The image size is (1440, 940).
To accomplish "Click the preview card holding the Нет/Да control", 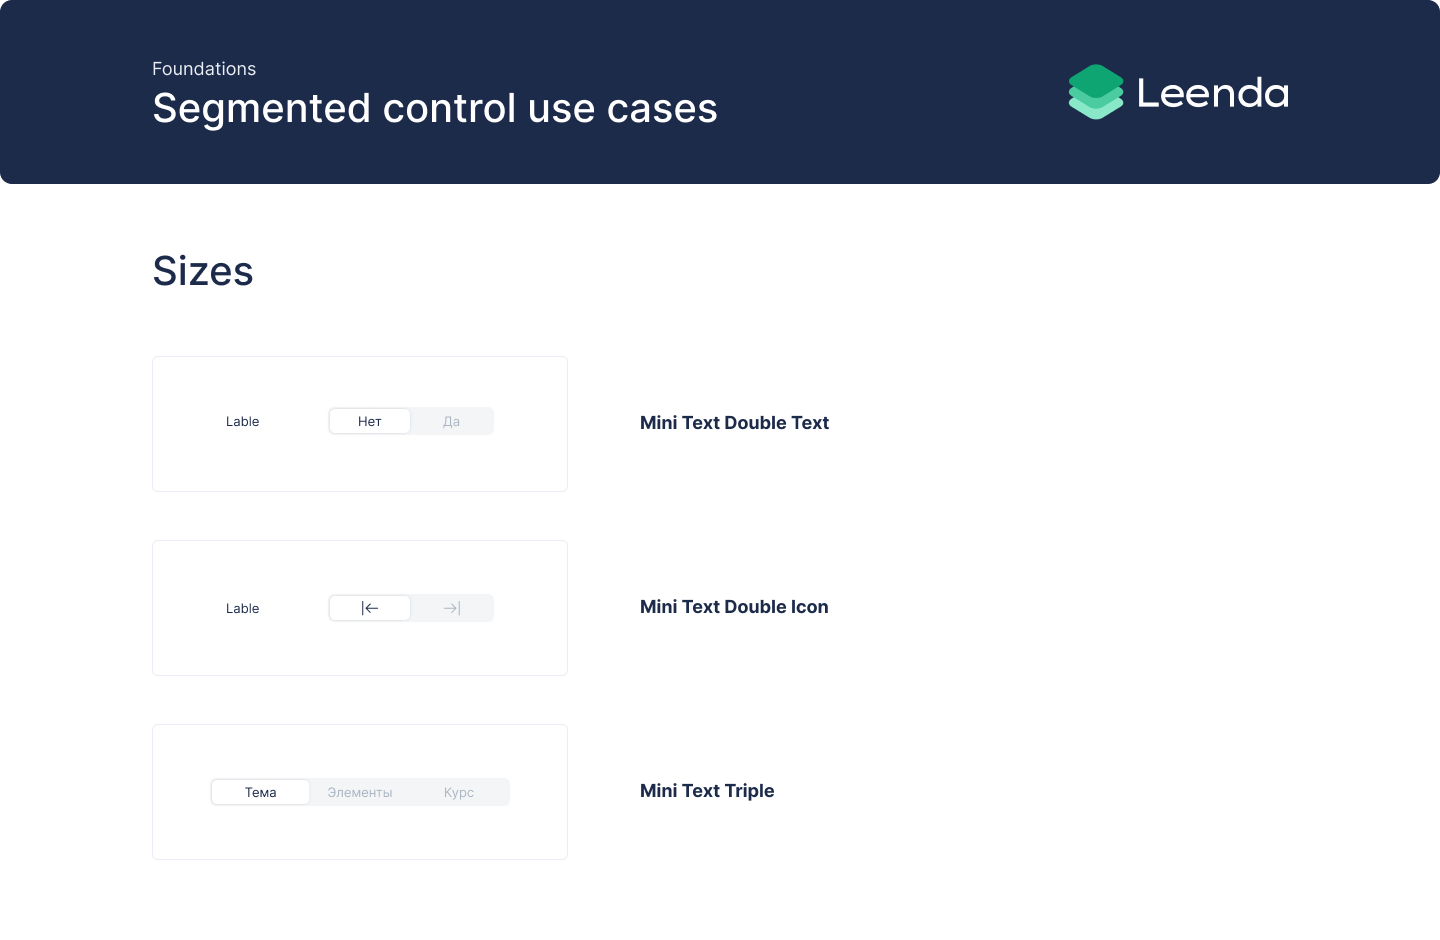I will [360, 465].
